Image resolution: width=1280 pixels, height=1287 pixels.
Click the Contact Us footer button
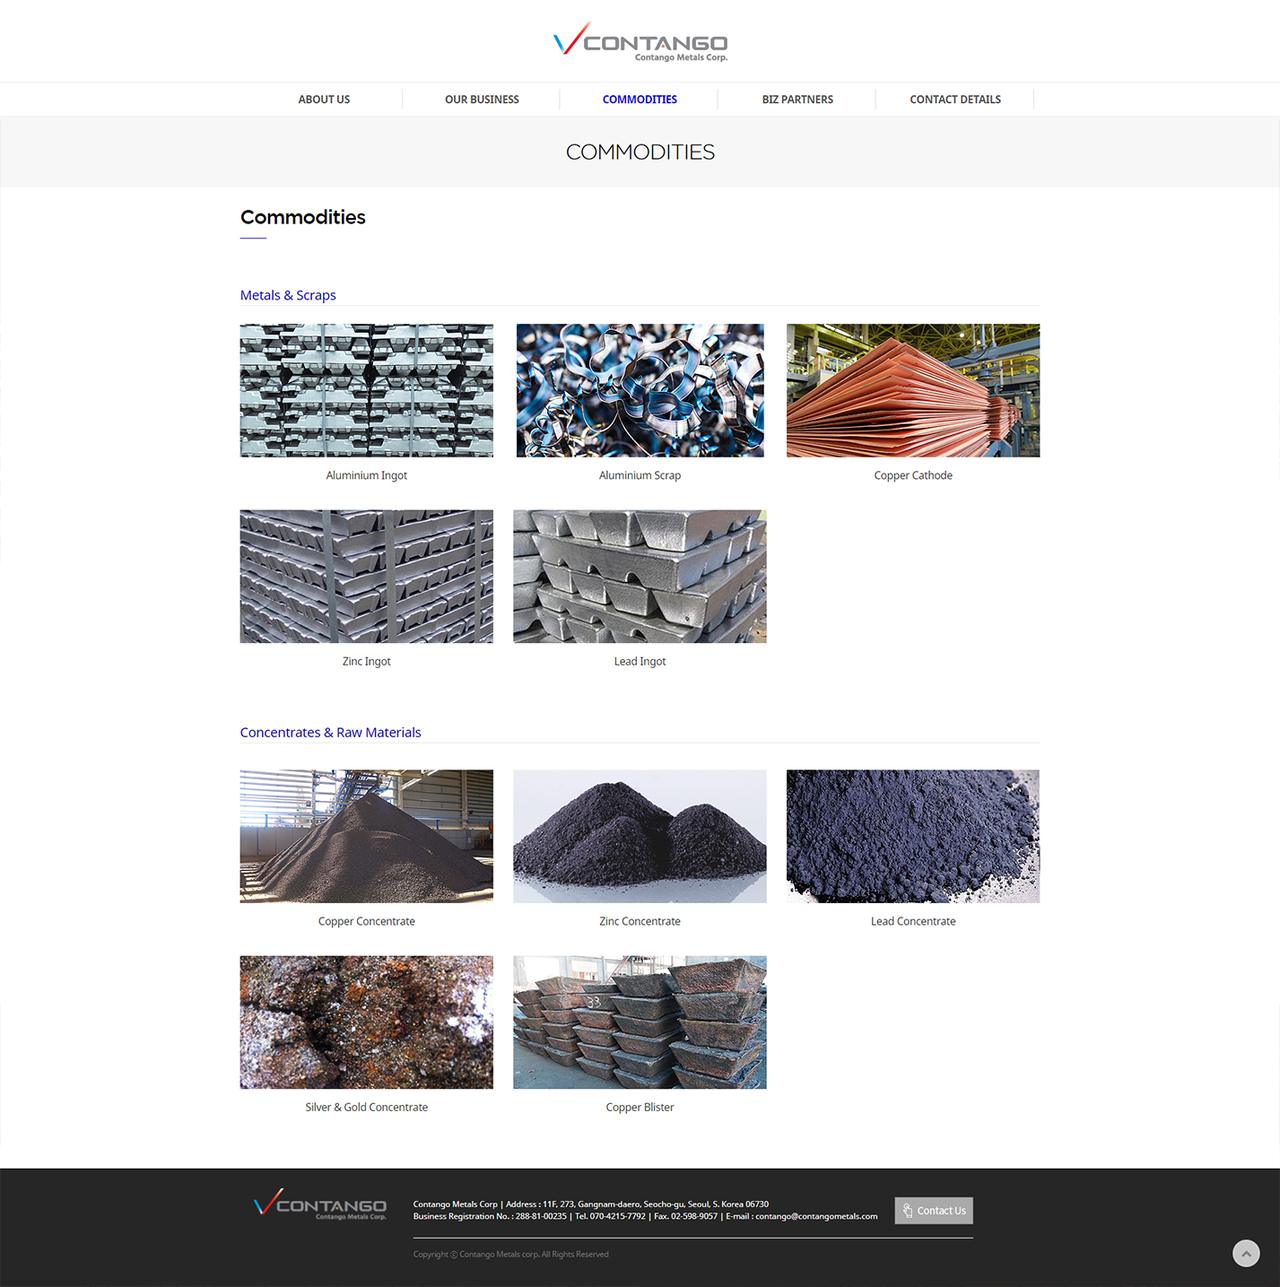934,1210
